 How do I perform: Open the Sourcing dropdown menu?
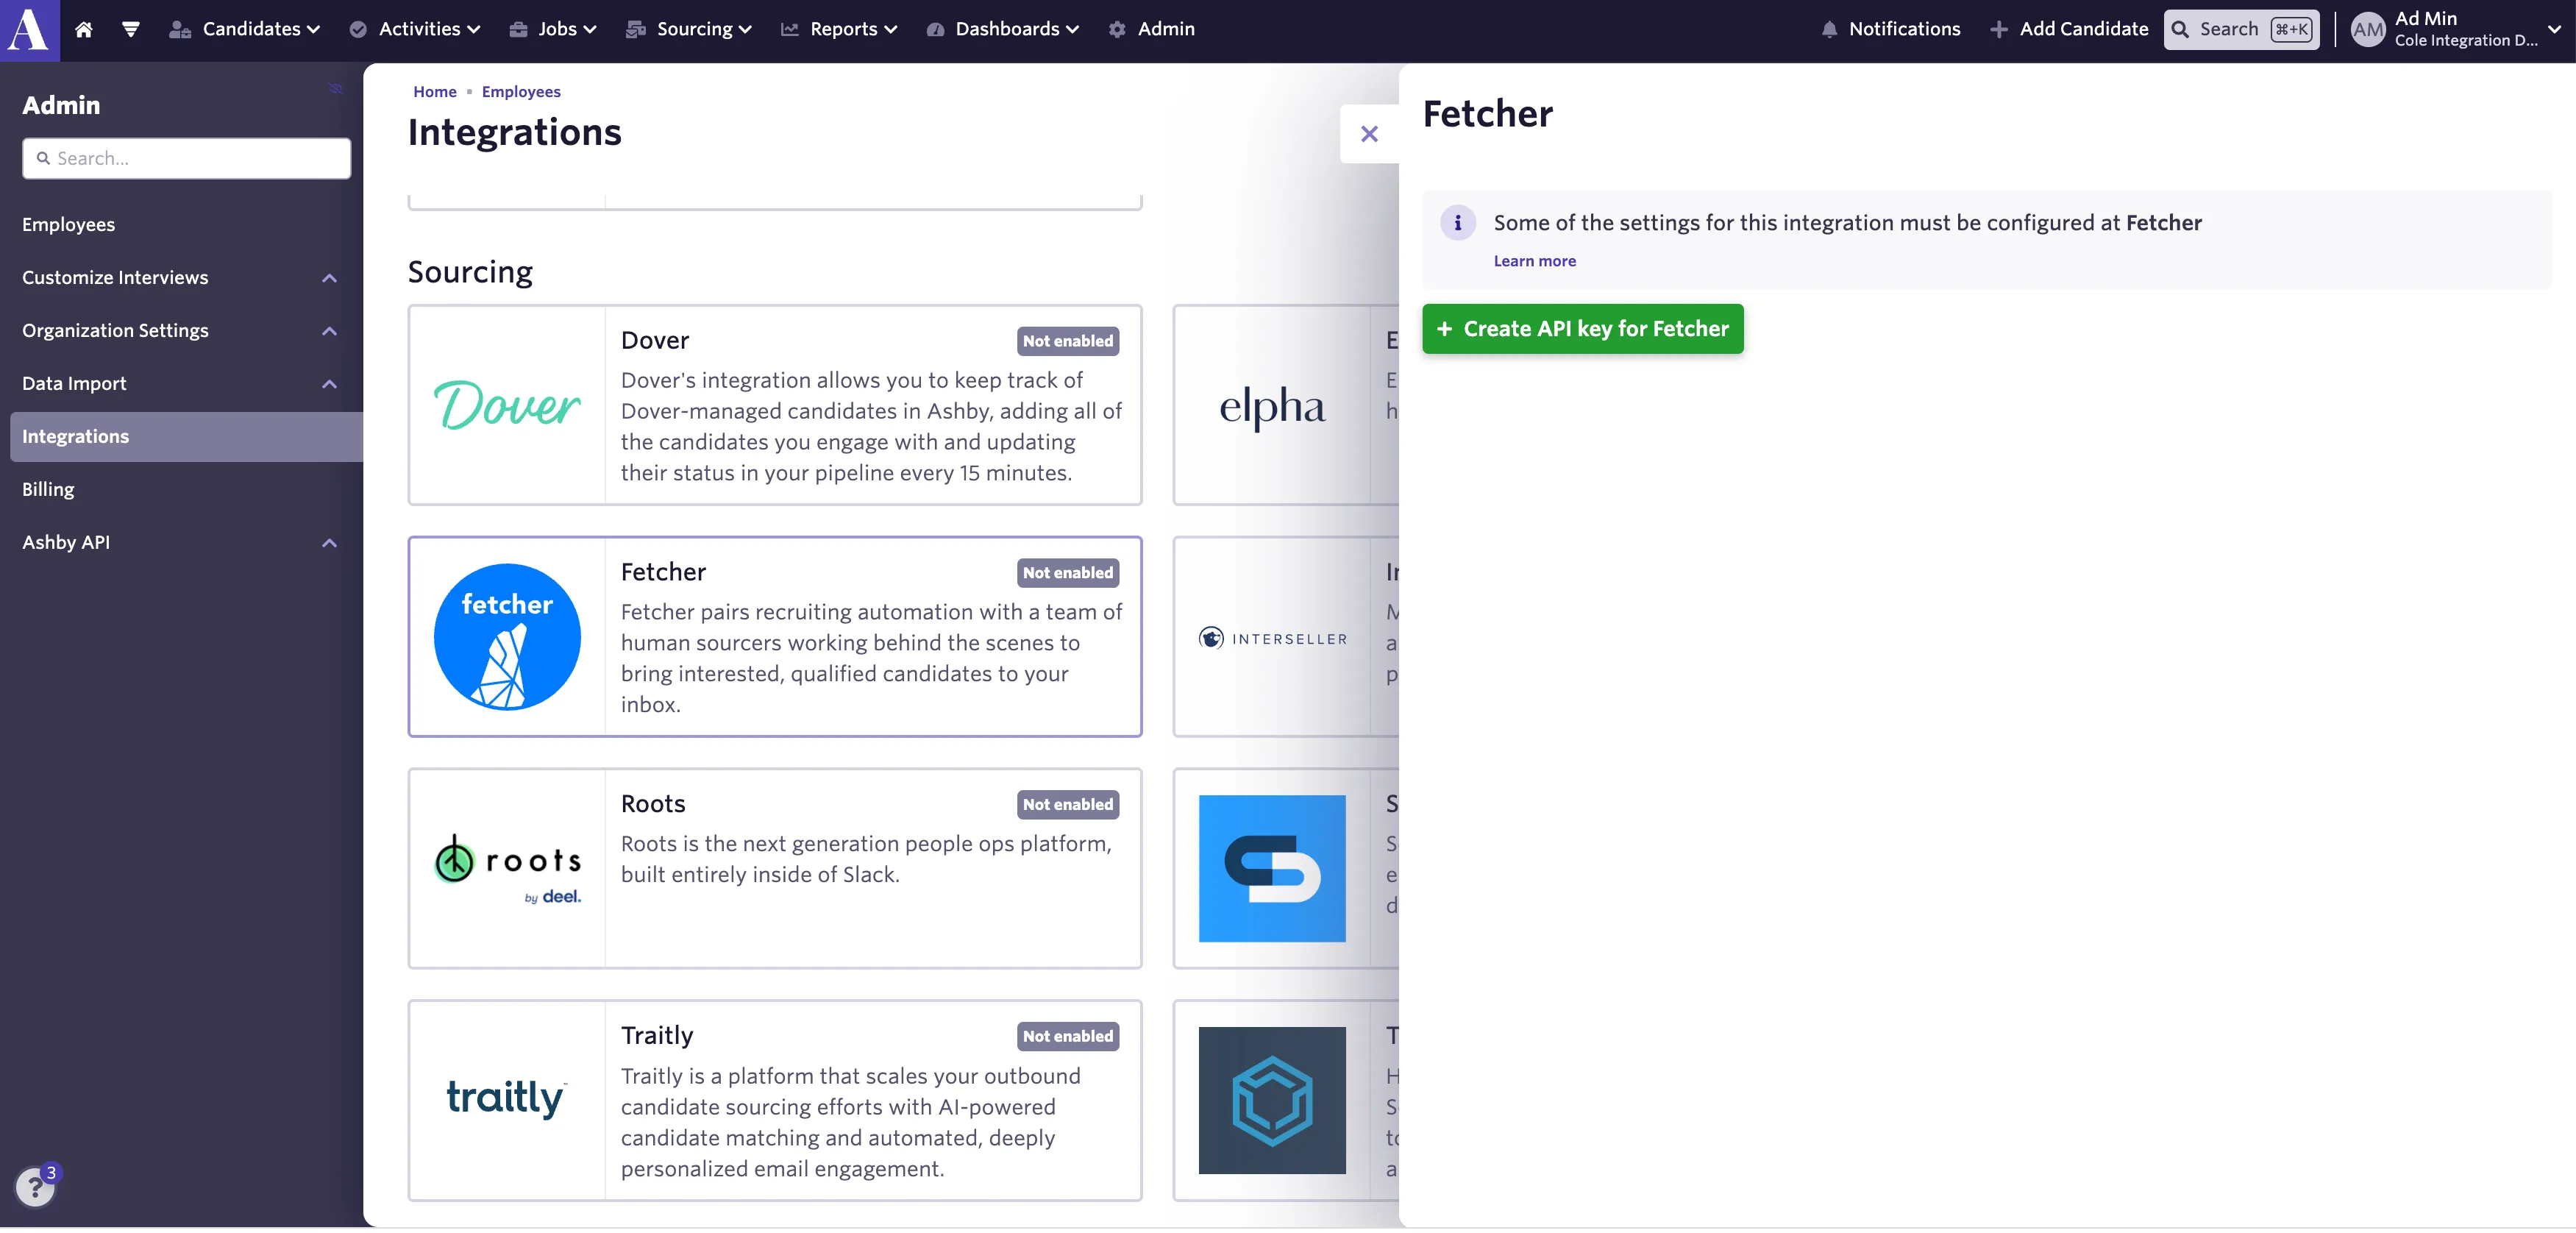[x=689, y=29]
